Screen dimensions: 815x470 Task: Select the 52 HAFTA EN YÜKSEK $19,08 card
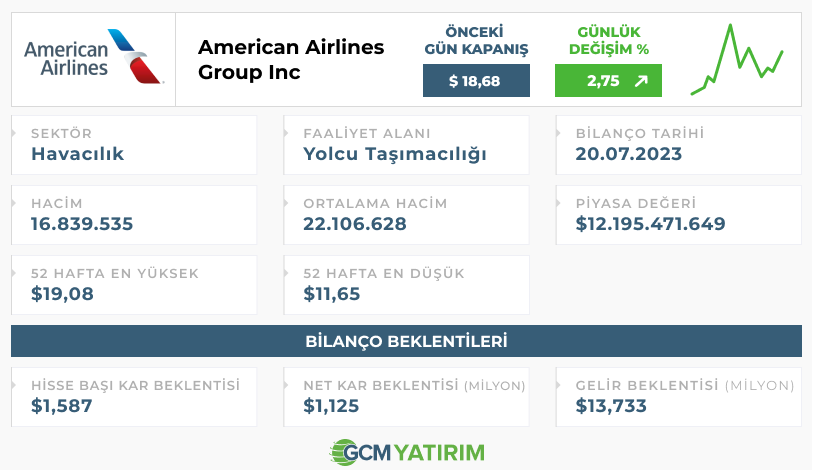(x=134, y=285)
